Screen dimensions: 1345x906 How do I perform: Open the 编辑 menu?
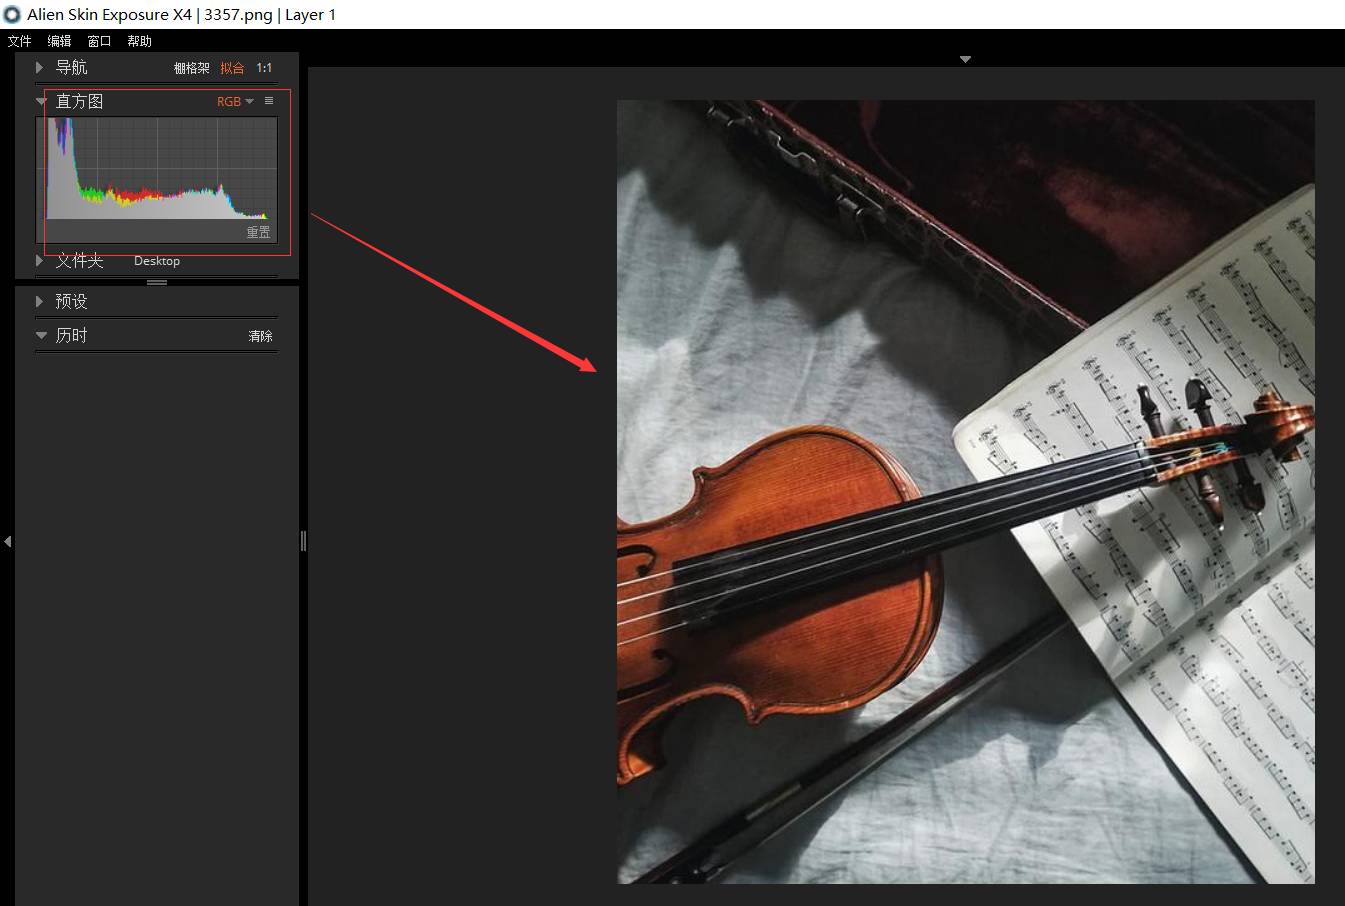point(59,41)
